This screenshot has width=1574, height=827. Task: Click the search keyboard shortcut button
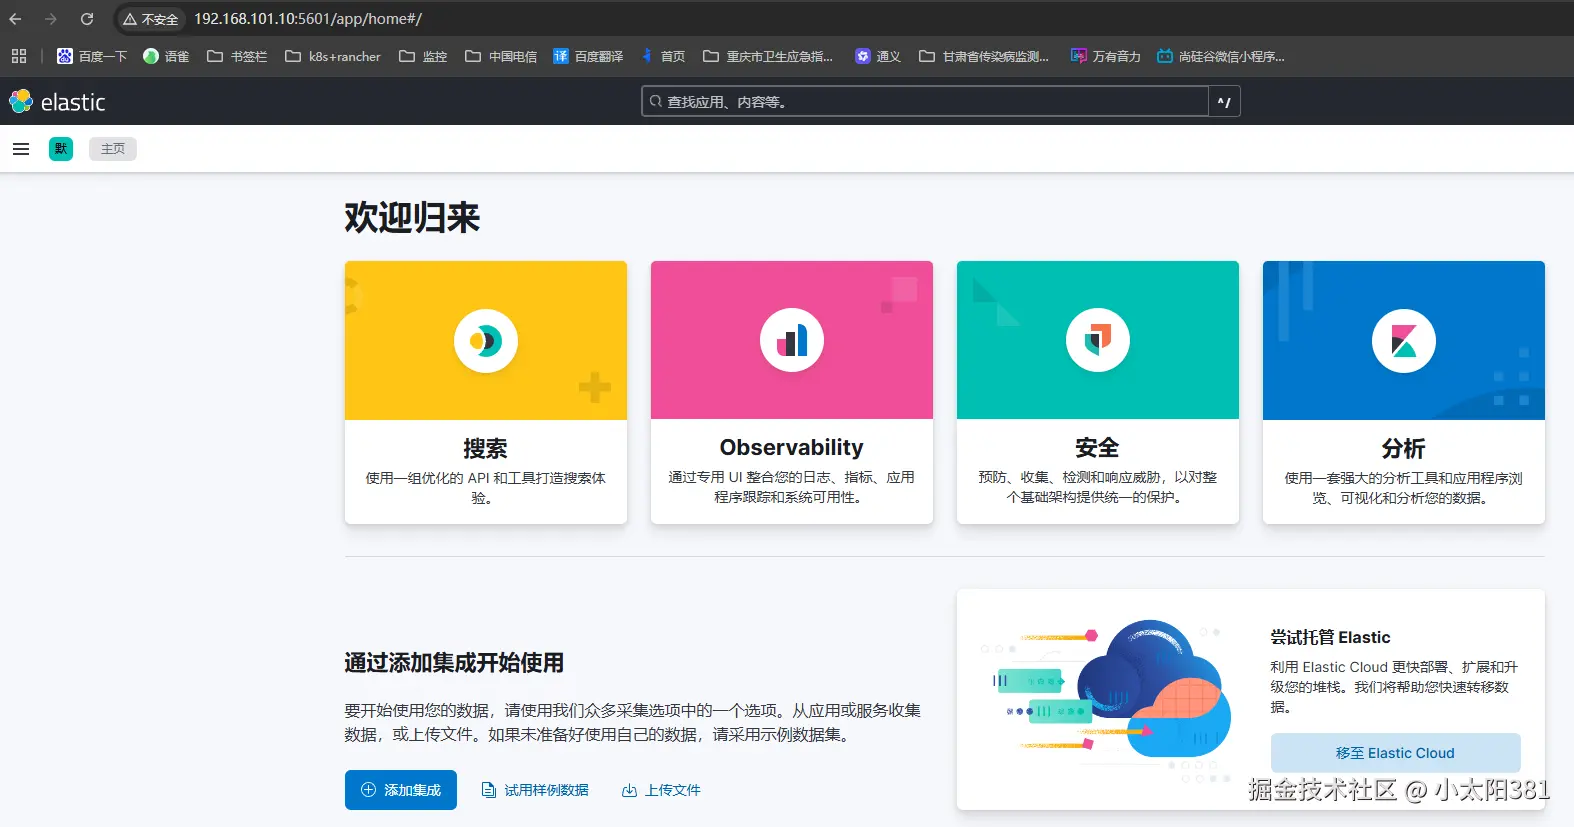(1224, 101)
